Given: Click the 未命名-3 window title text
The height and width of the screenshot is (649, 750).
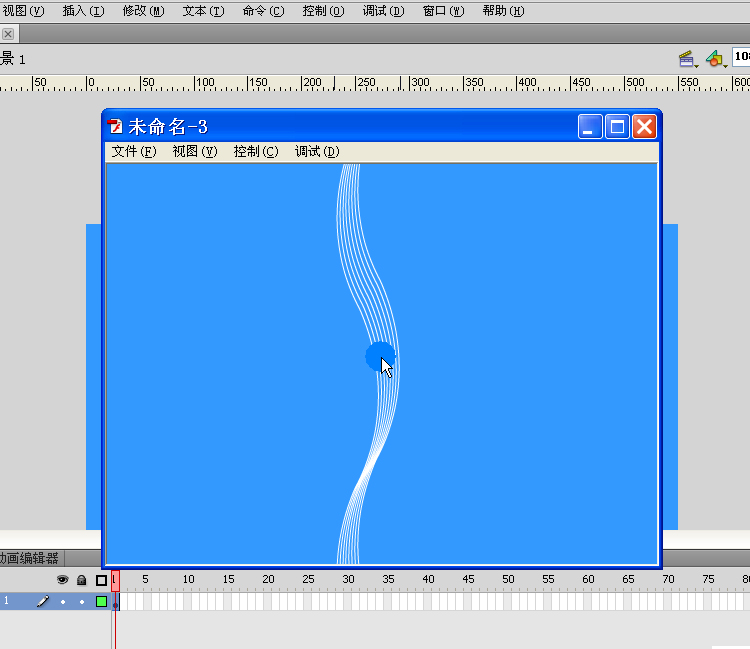Looking at the screenshot, I should pyautogui.click(x=168, y=127).
